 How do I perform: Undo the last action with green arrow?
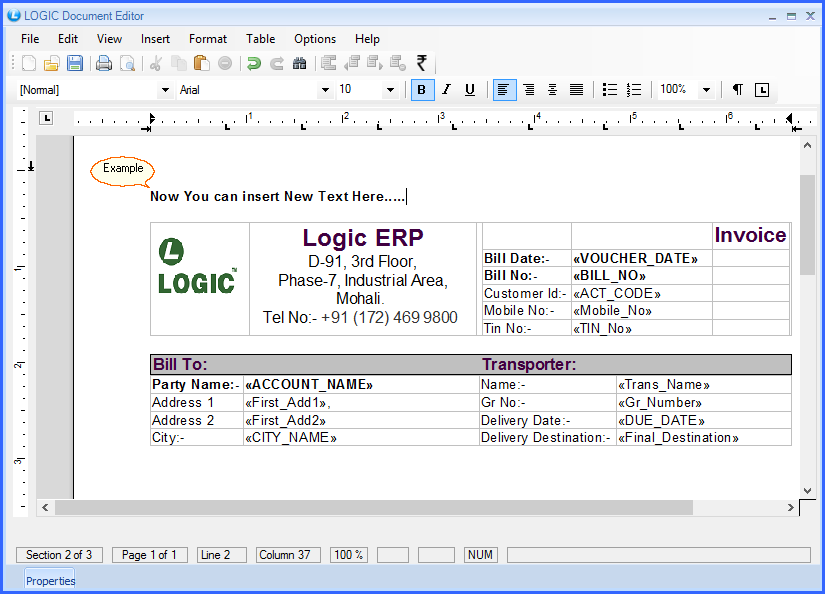tap(254, 63)
